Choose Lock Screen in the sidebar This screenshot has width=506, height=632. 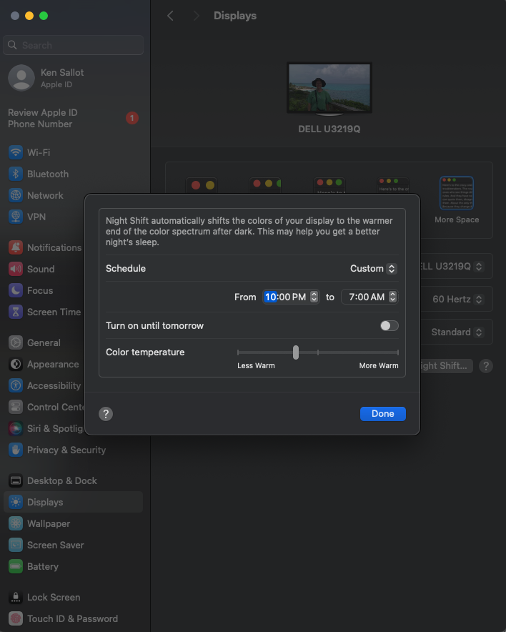pyautogui.click(x=73, y=597)
